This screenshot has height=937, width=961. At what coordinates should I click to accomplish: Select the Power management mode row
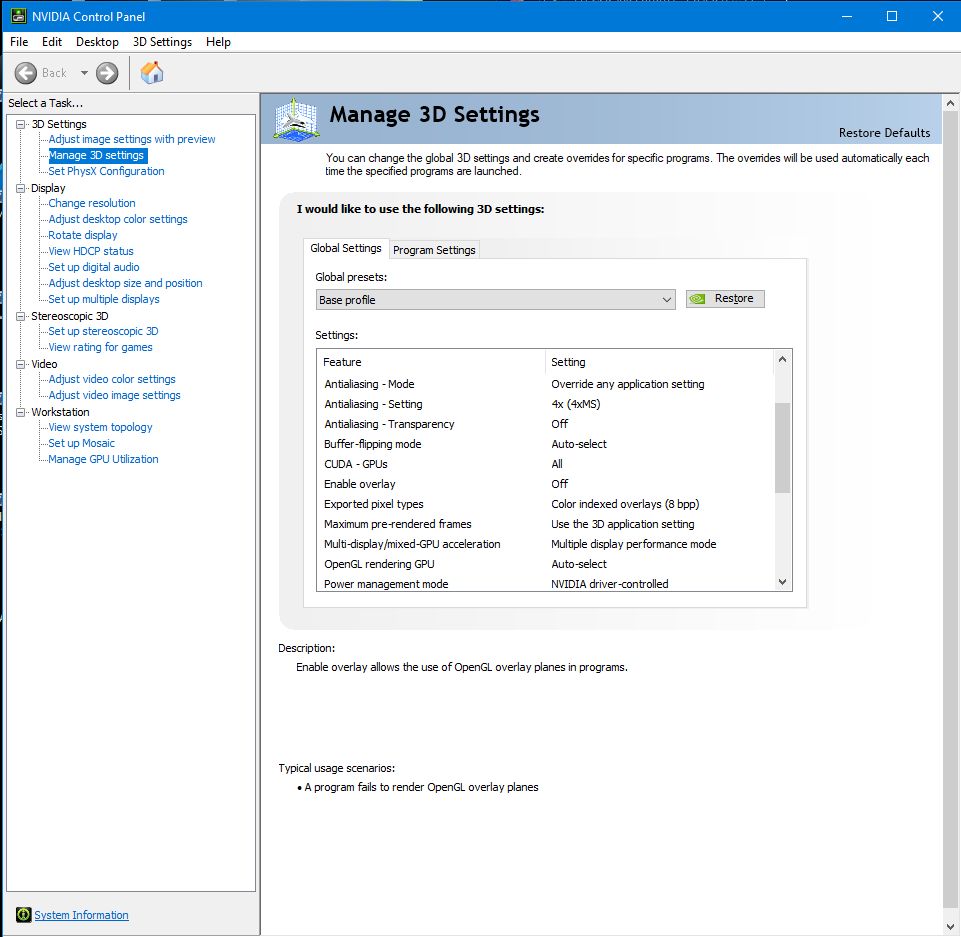[545, 583]
